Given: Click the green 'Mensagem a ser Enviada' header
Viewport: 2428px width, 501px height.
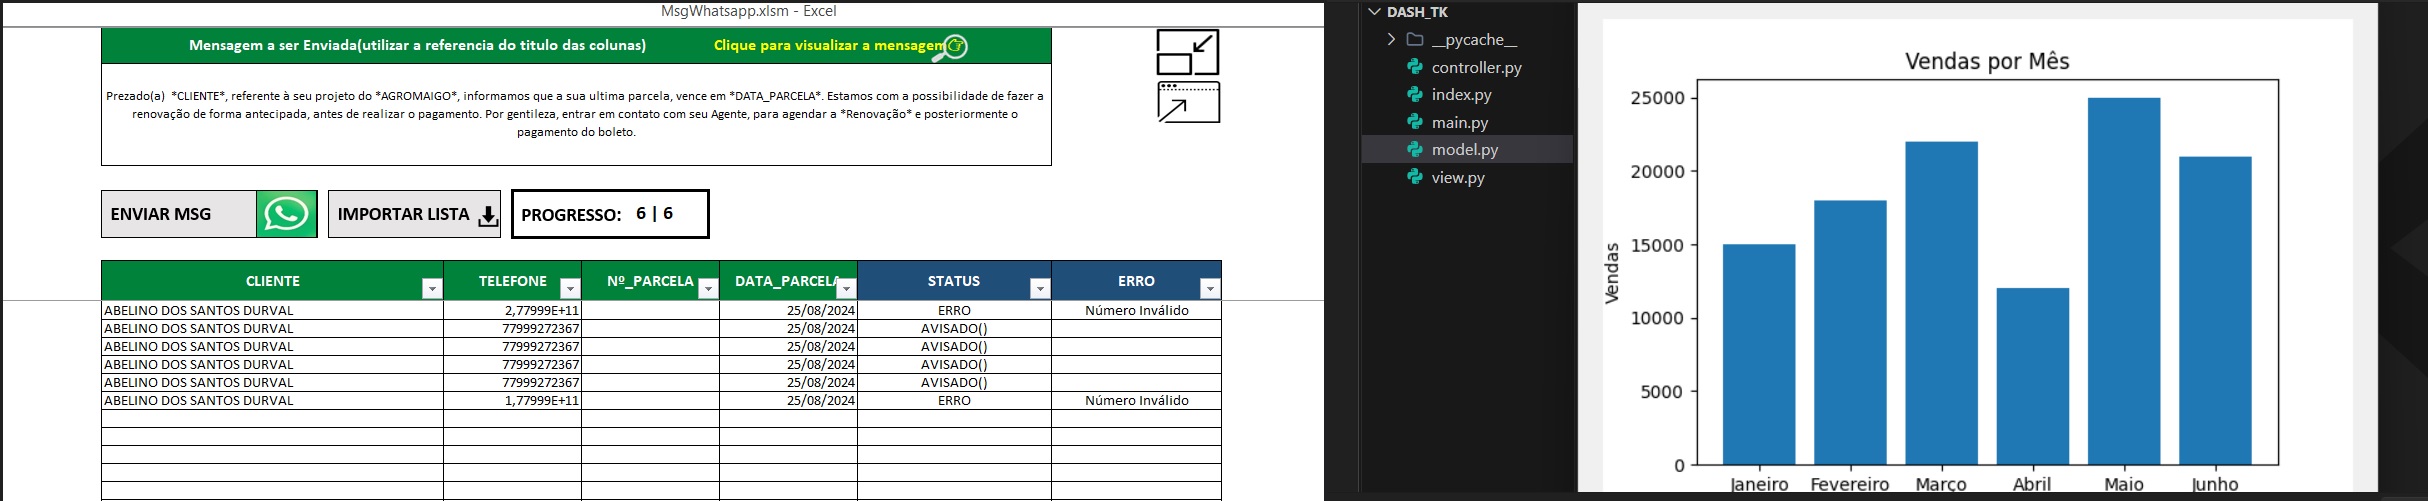Looking at the screenshot, I should coord(417,45).
